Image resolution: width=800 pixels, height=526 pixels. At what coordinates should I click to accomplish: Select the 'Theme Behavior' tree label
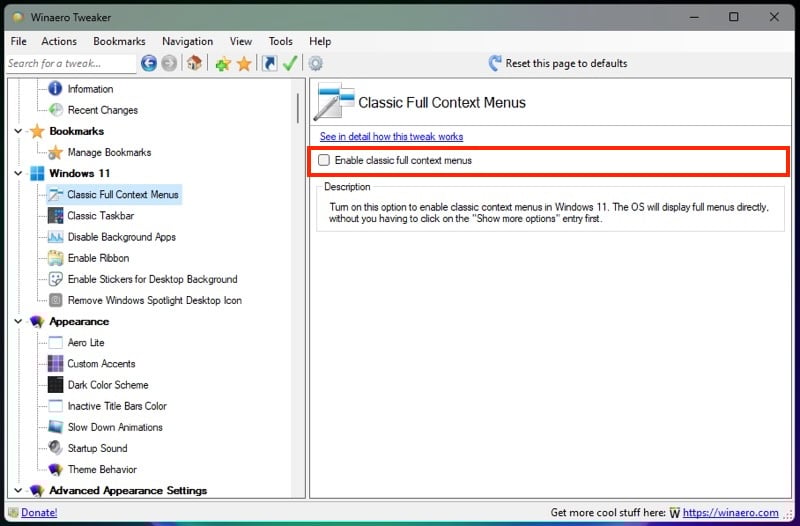[x=102, y=469]
